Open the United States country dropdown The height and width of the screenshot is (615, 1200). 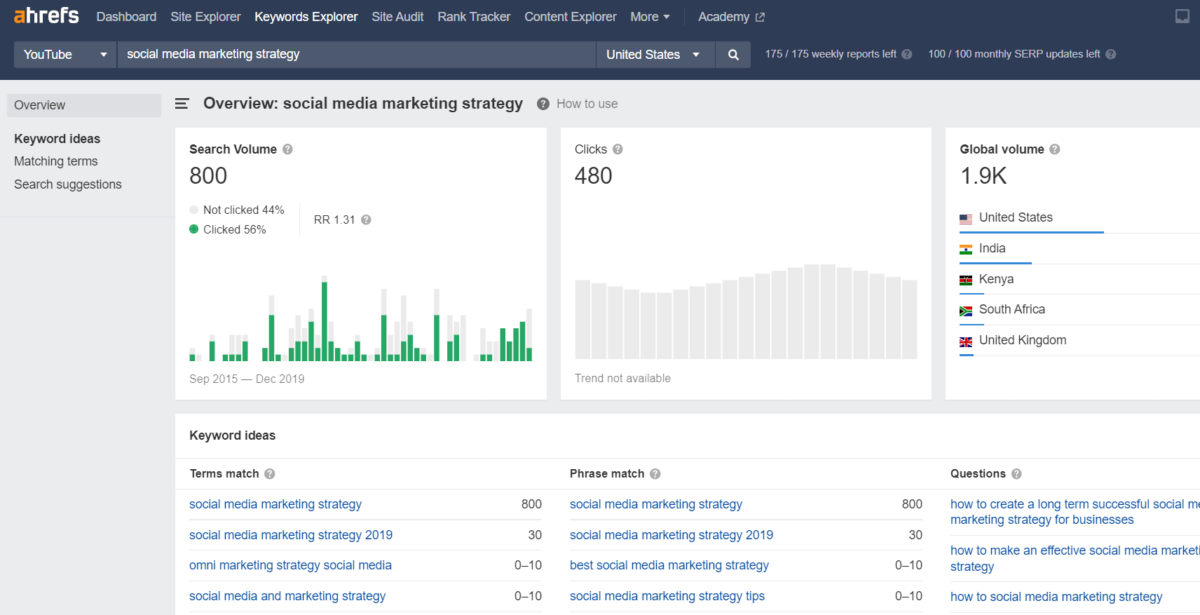(x=654, y=55)
